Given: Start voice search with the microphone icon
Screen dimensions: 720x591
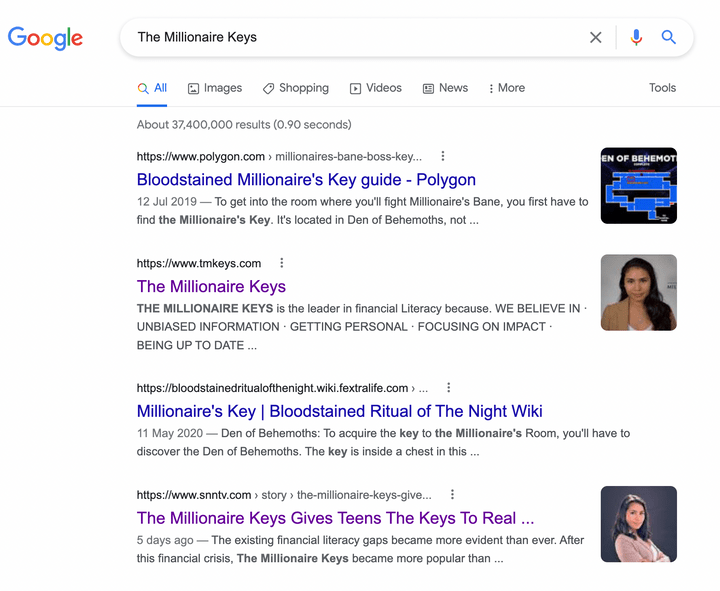Looking at the screenshot, I should (x=636, y=37).
